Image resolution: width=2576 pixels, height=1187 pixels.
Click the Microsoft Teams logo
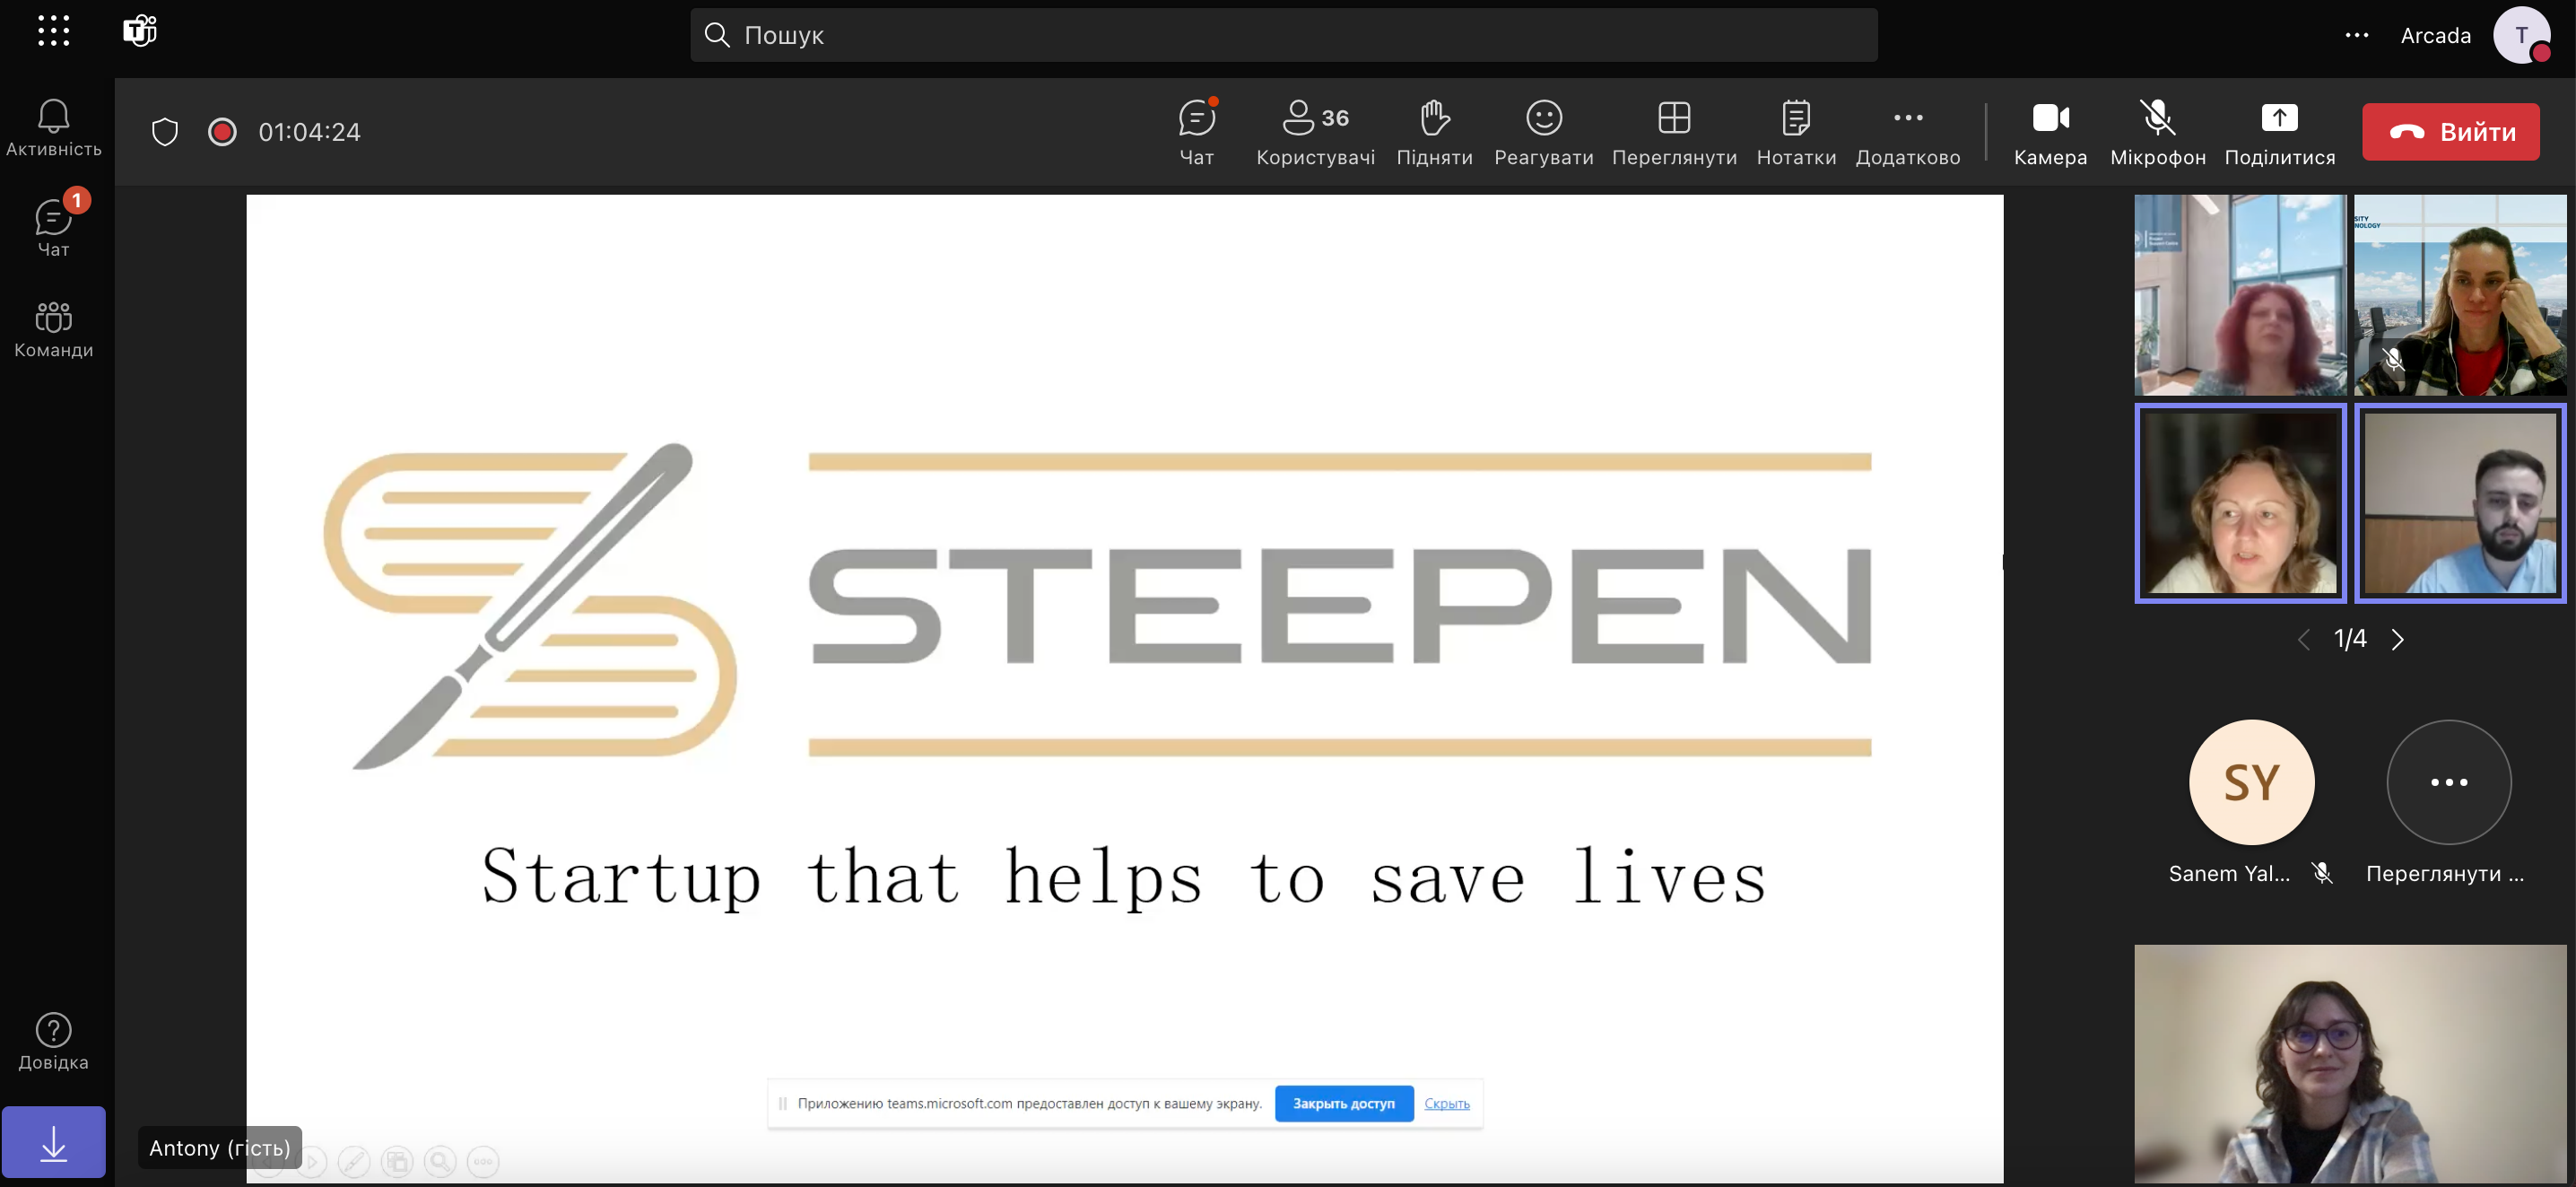140,31
